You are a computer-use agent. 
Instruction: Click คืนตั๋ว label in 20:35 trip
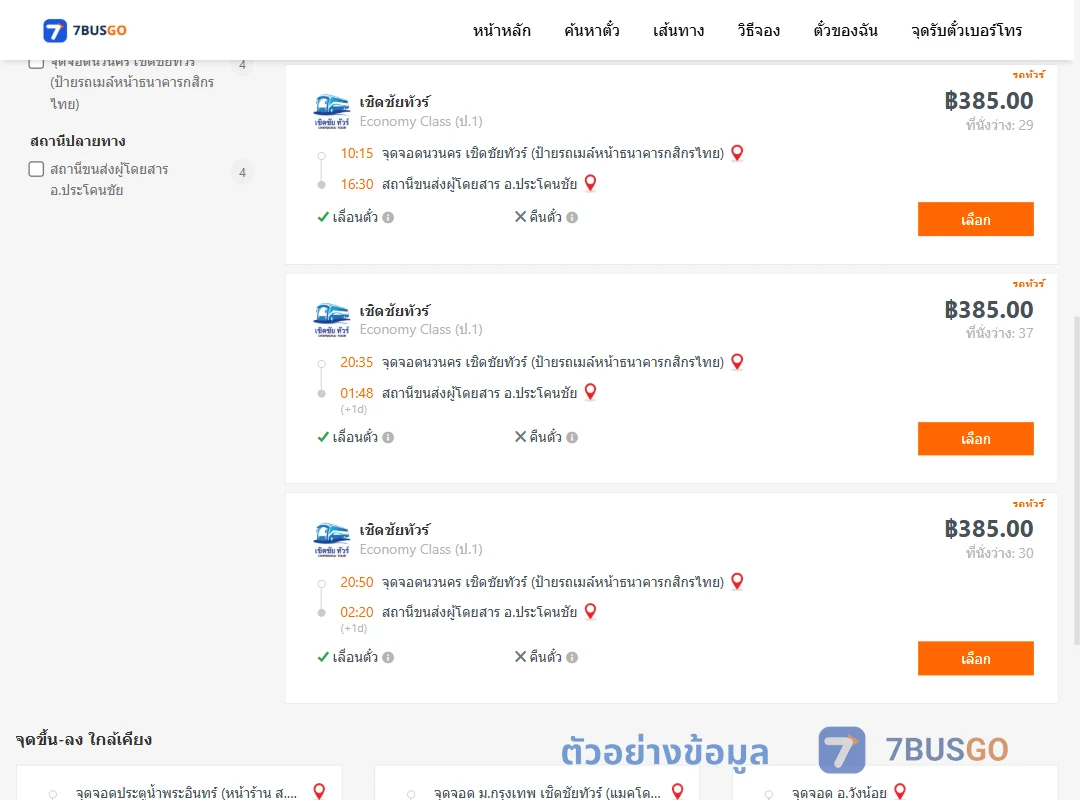coord(546,437)
